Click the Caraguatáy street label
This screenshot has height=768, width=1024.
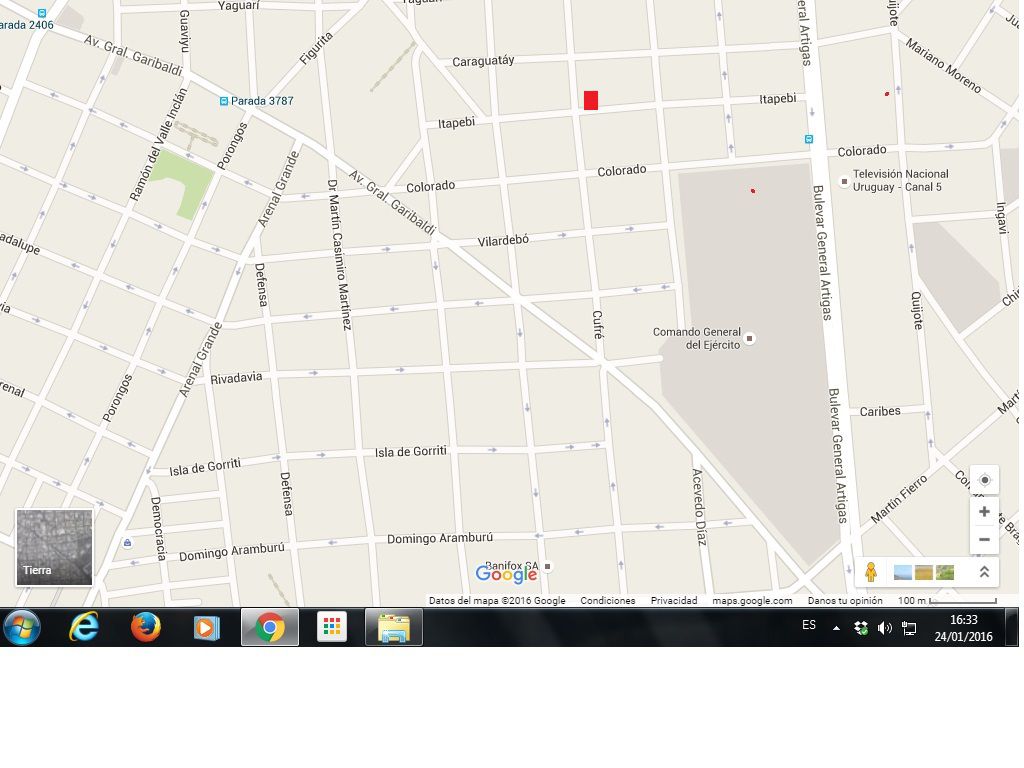483,61
